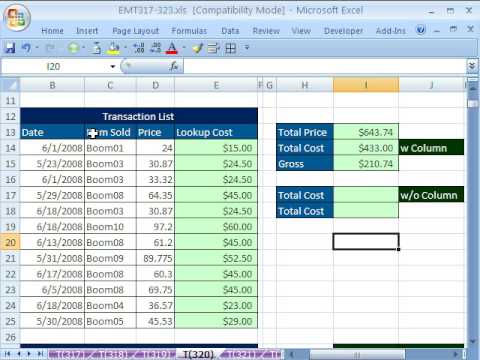The width and height of the screenshot is (480, 360).
Task: Select row 20 header
Action: (10, 242)
